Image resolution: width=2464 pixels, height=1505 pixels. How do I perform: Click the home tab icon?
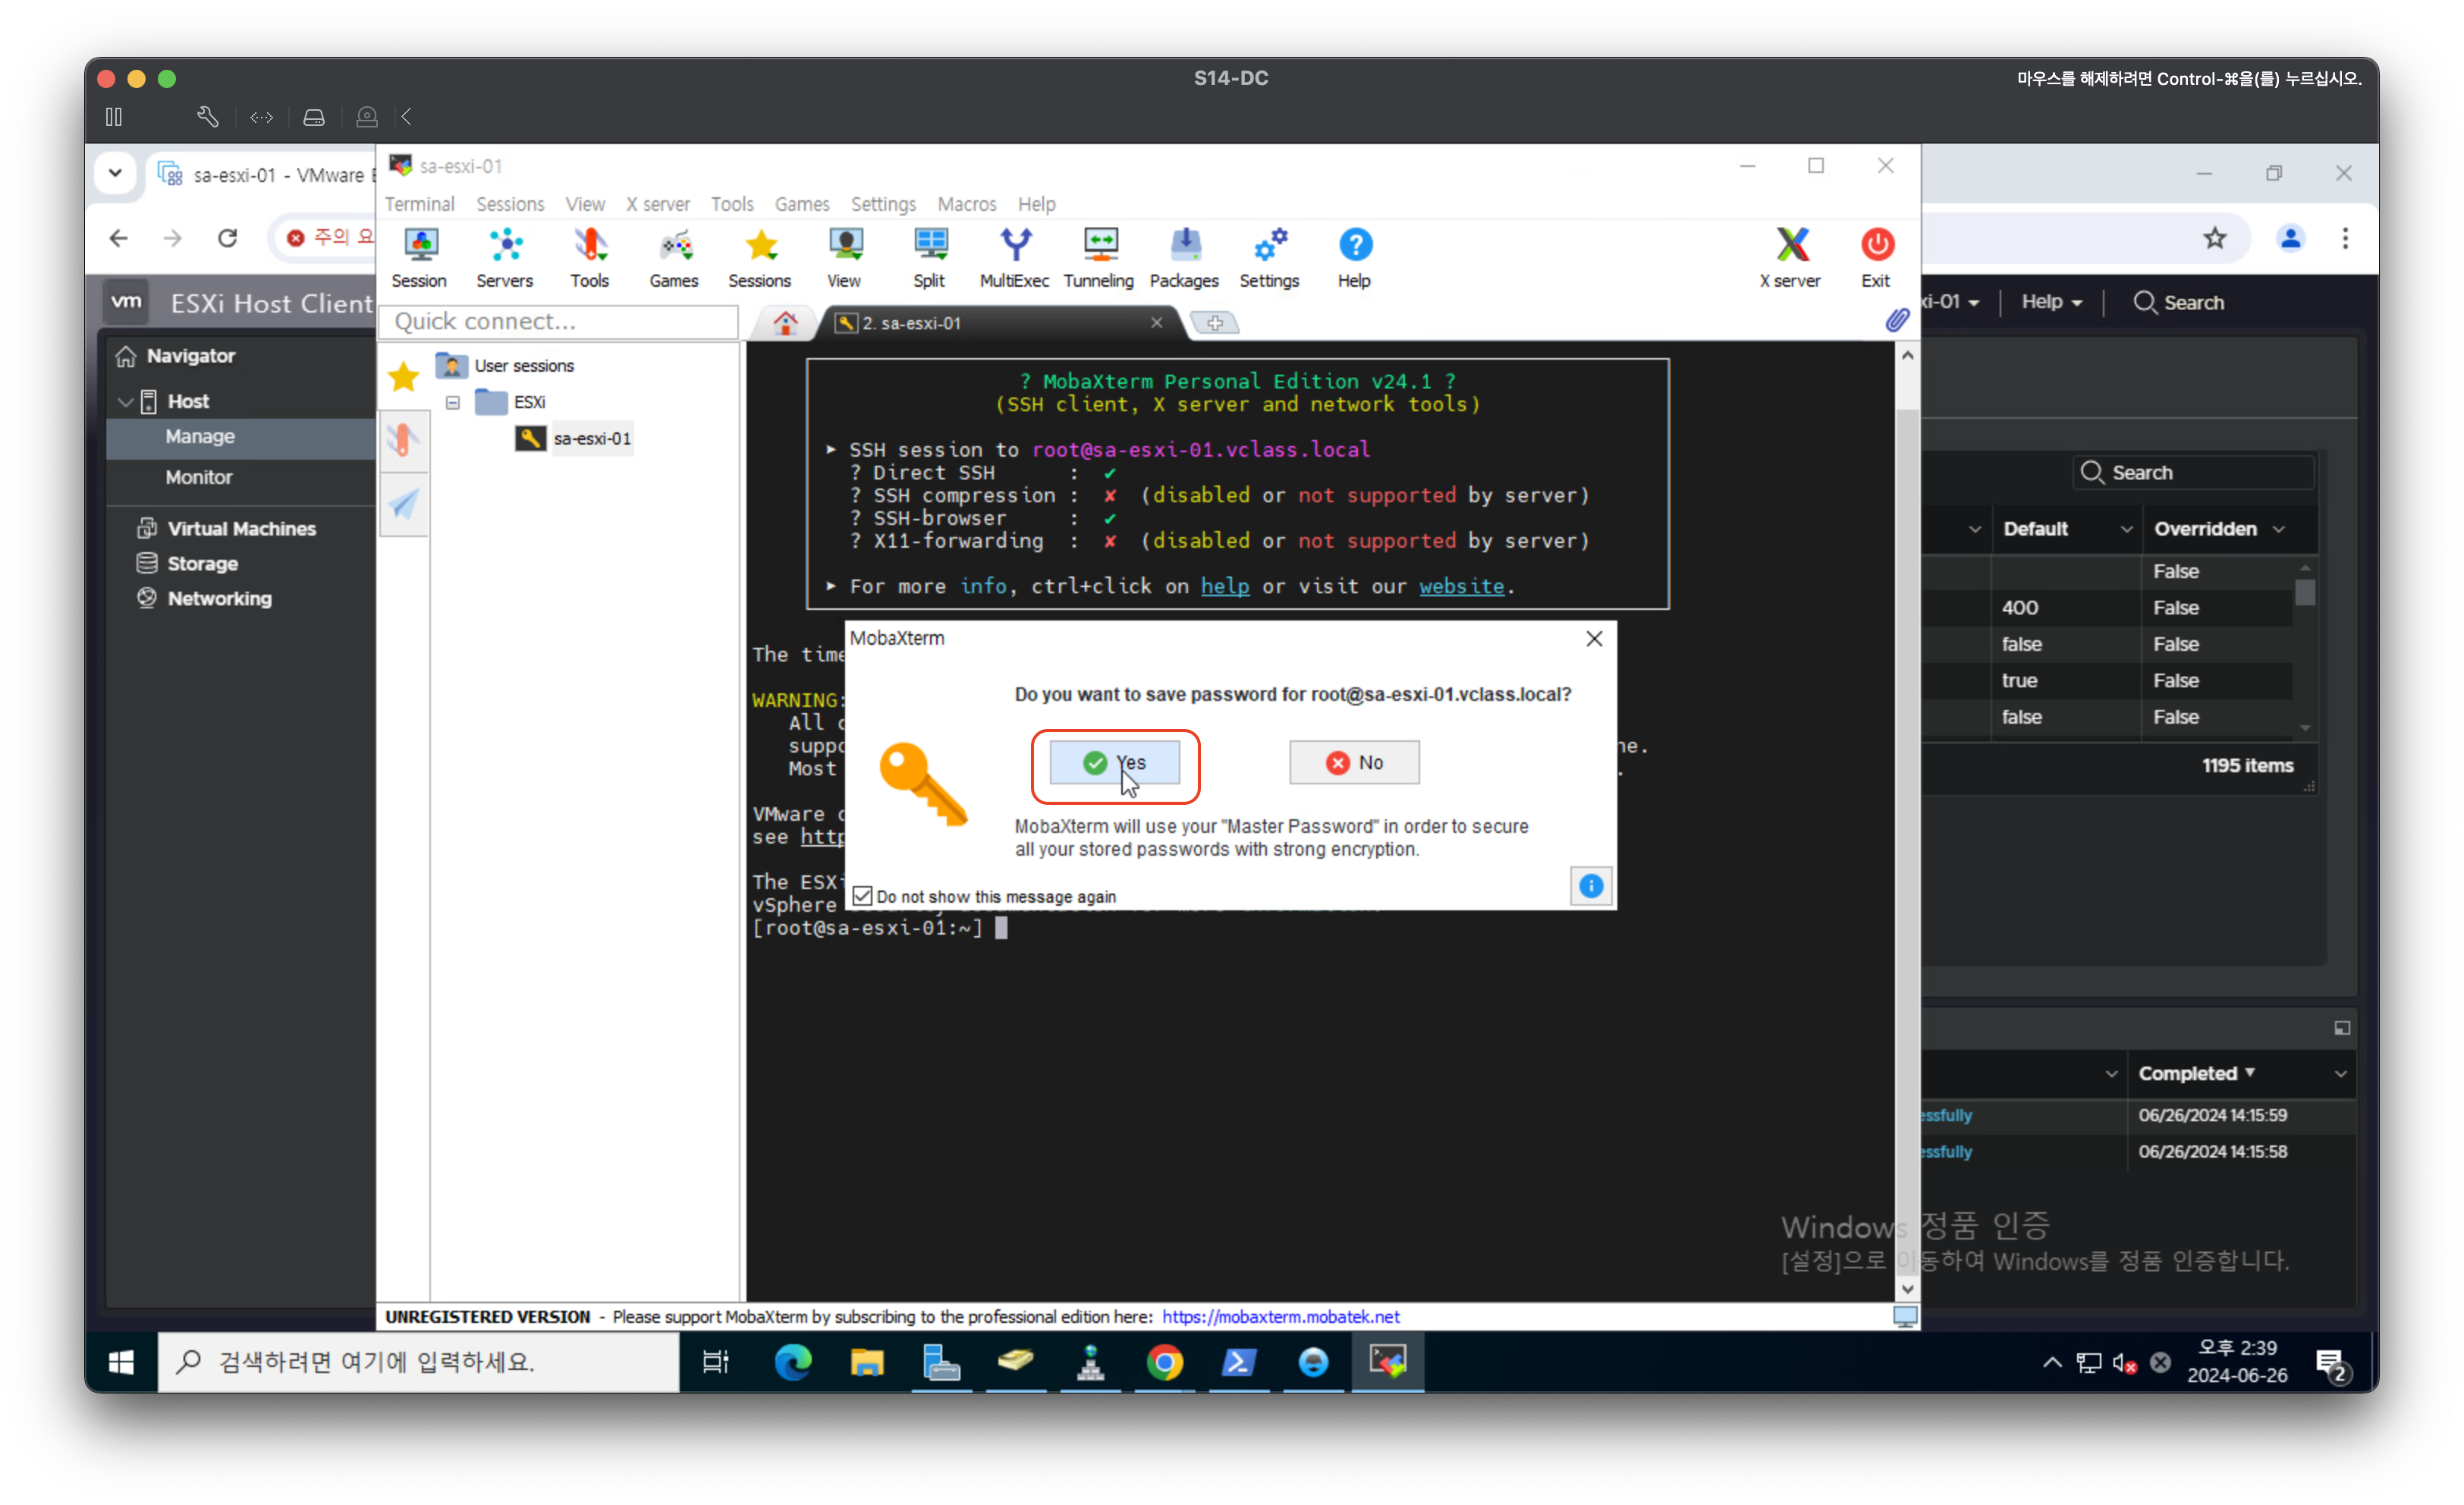click(785, 323)
